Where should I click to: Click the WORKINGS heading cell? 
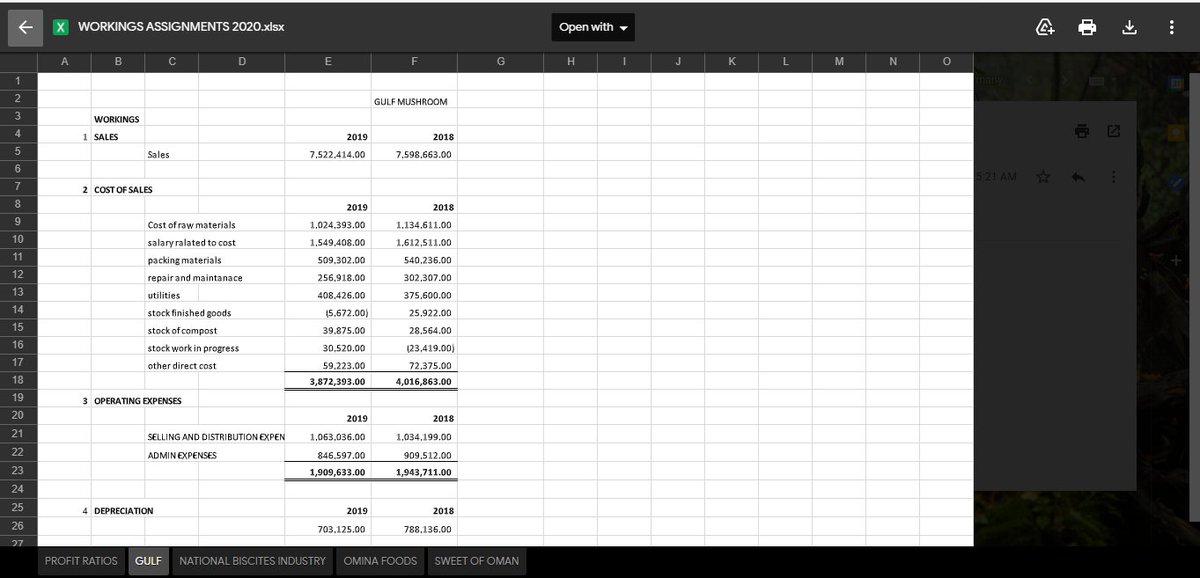(116, 120)
